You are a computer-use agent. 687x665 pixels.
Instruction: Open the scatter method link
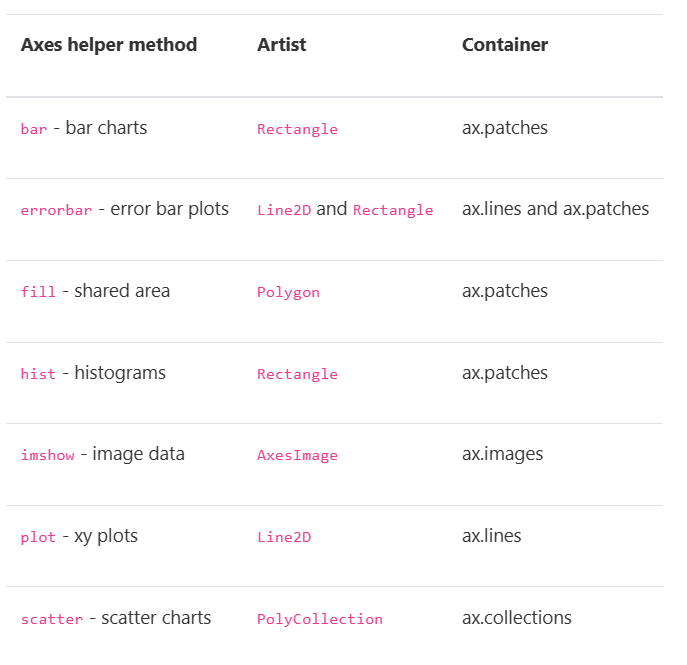(x=52, y=619)
